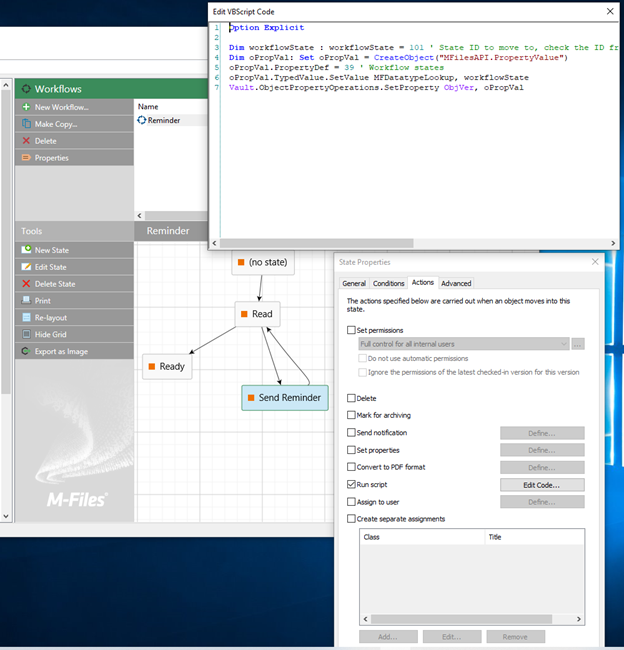The width and height of the screenshot is (624, 650).
Task: Click the New State icon
Action: coord(26,250)
